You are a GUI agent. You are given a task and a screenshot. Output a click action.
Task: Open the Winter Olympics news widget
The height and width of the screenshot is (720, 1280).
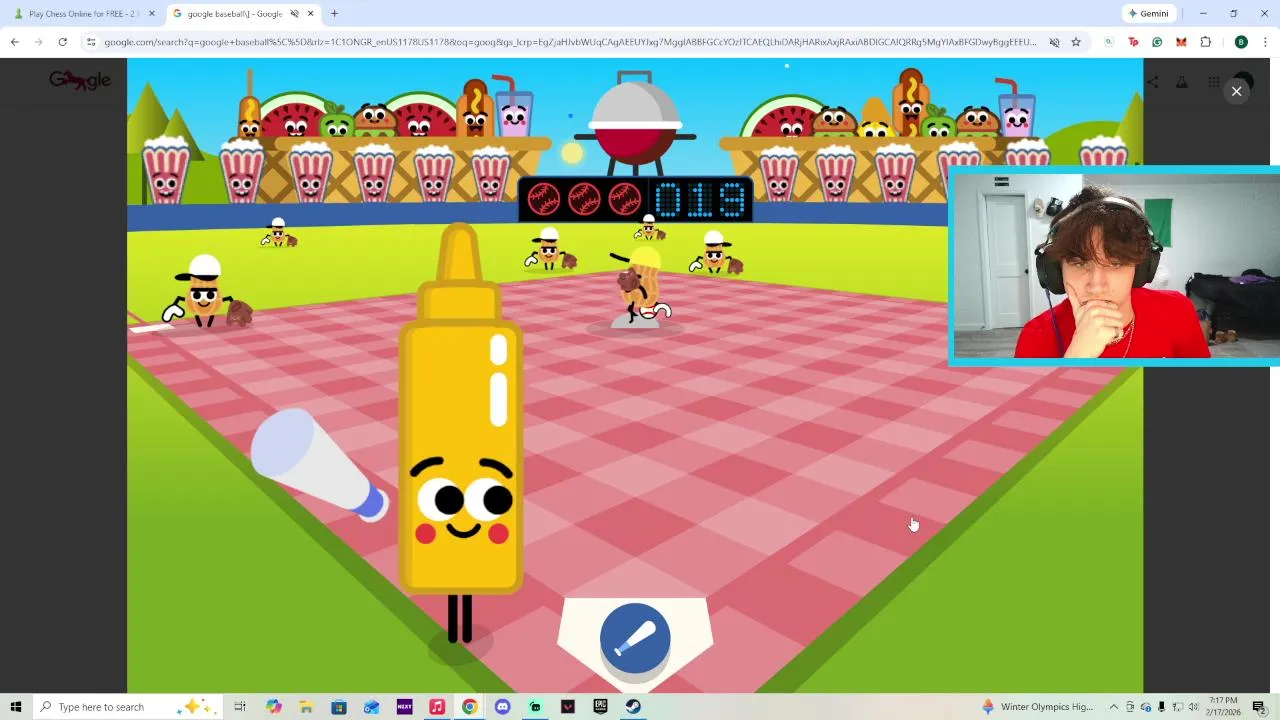(1037, 707)
